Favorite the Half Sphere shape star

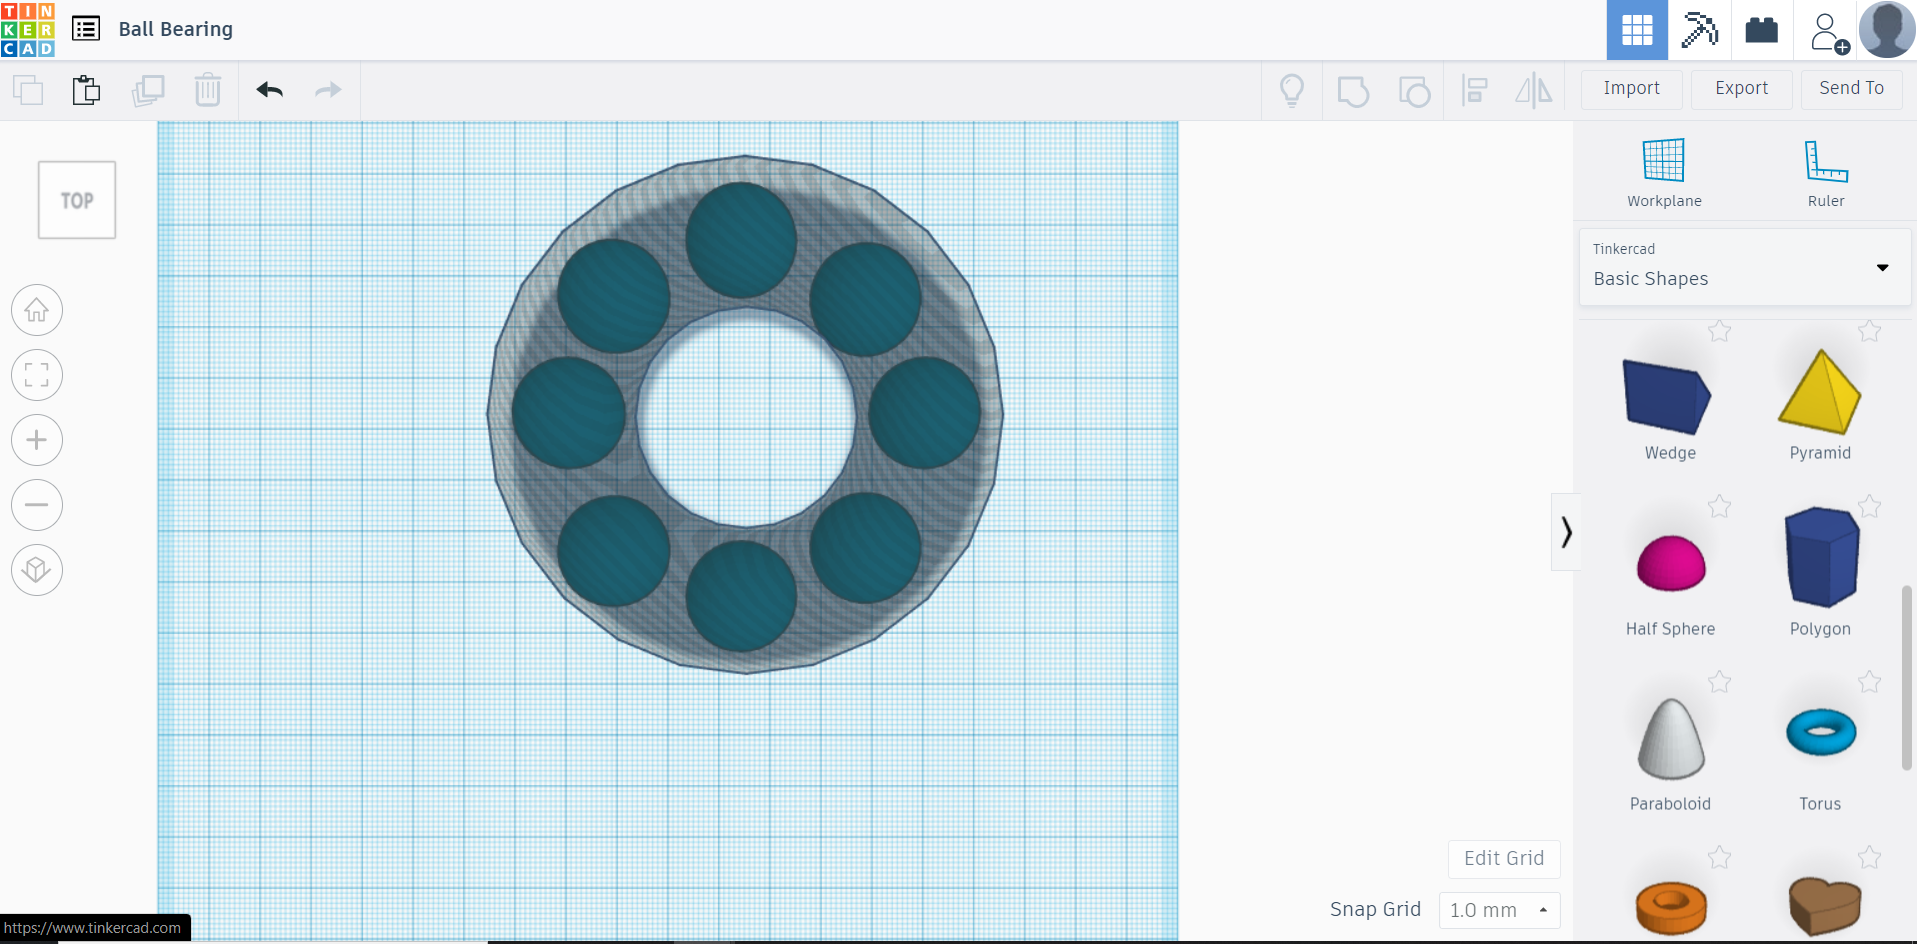1719,507
